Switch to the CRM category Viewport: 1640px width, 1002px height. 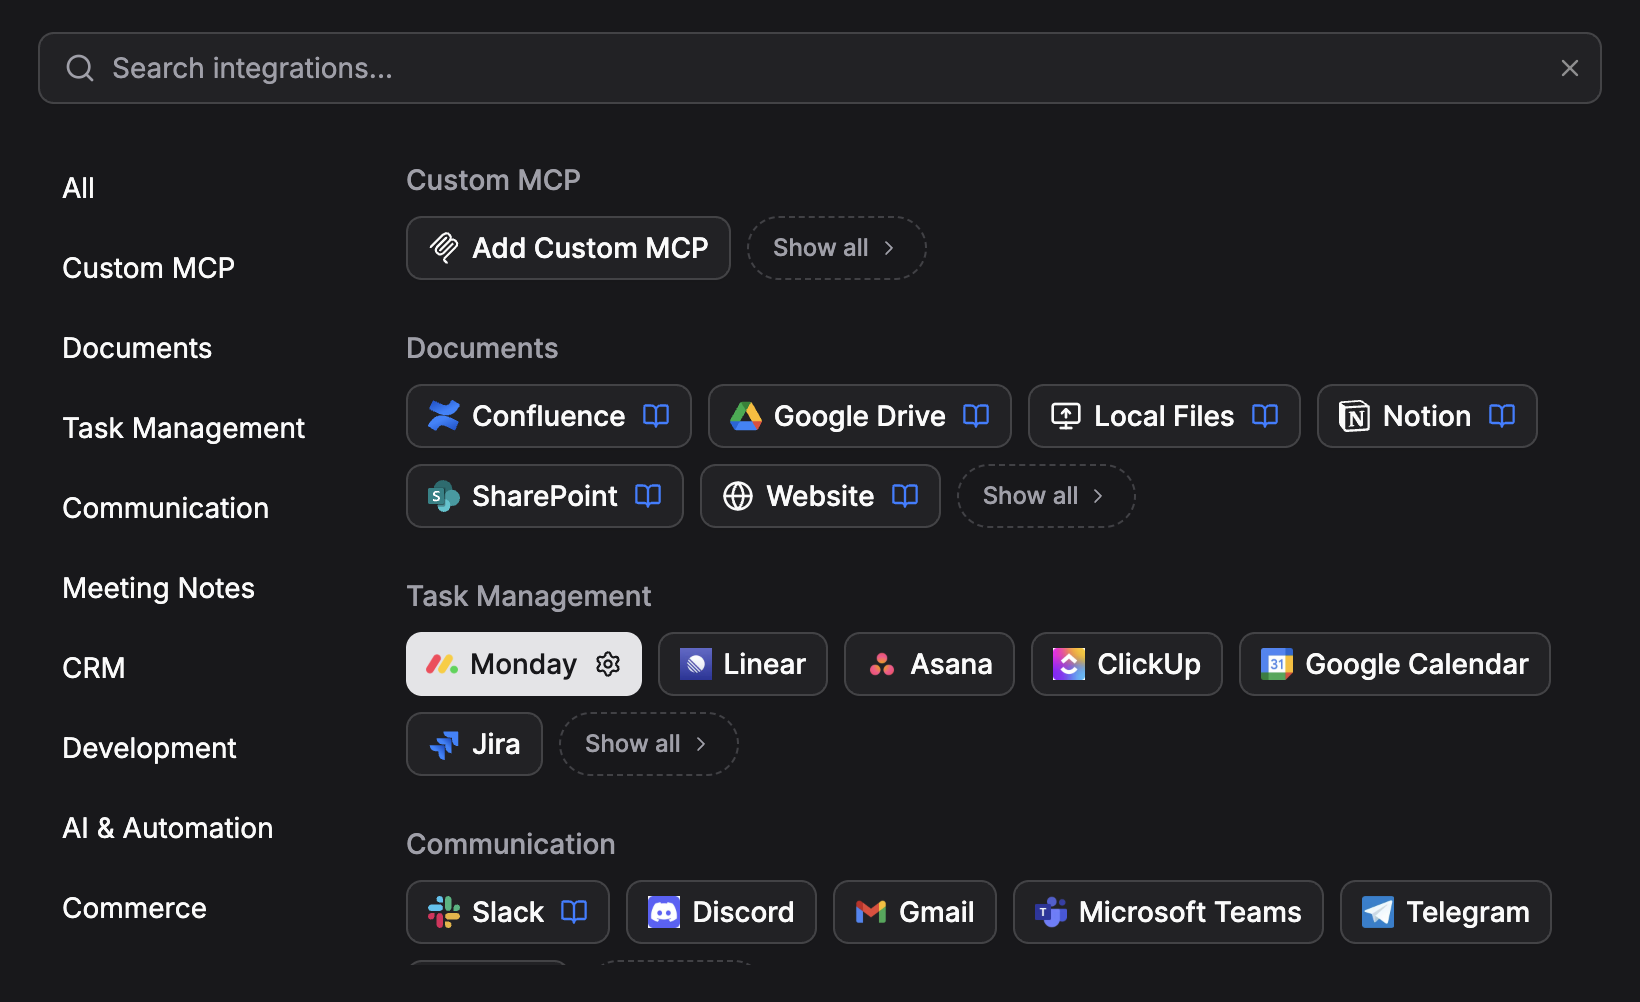click(x=93, y=667)
